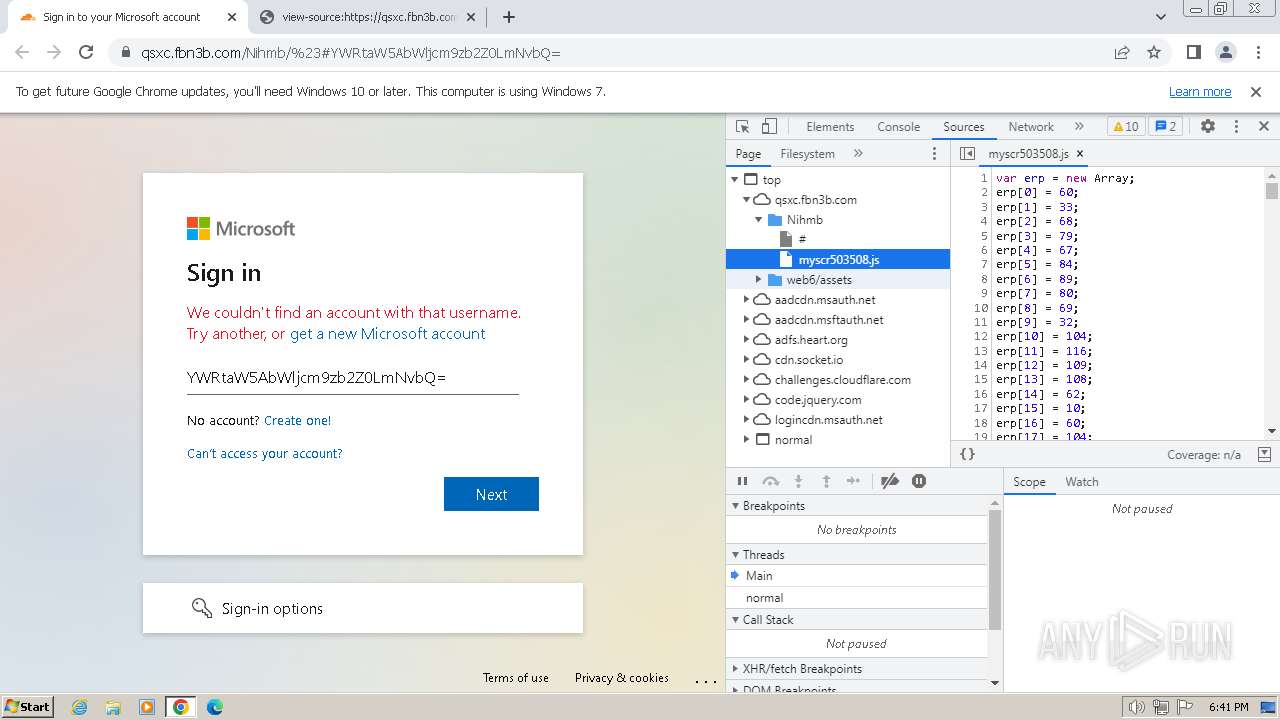Switch to DevTools Console tab
This screenshot has width=1280, height=720.
click(x=898, y=127)
